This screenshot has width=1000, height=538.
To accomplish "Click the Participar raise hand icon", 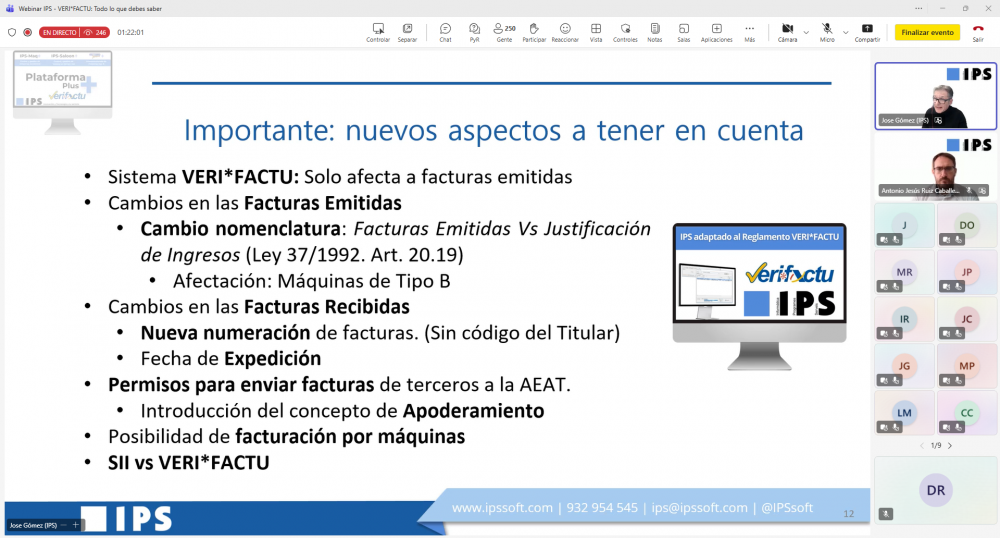I will [534, 31].
